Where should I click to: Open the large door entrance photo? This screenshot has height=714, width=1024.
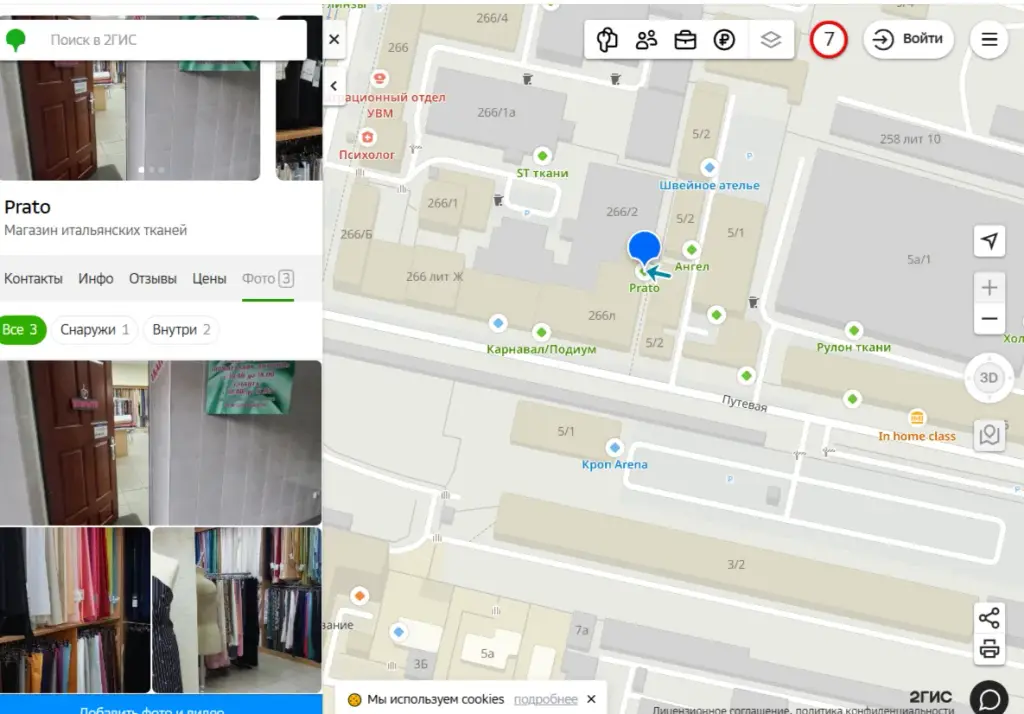(x=161, y=442)
